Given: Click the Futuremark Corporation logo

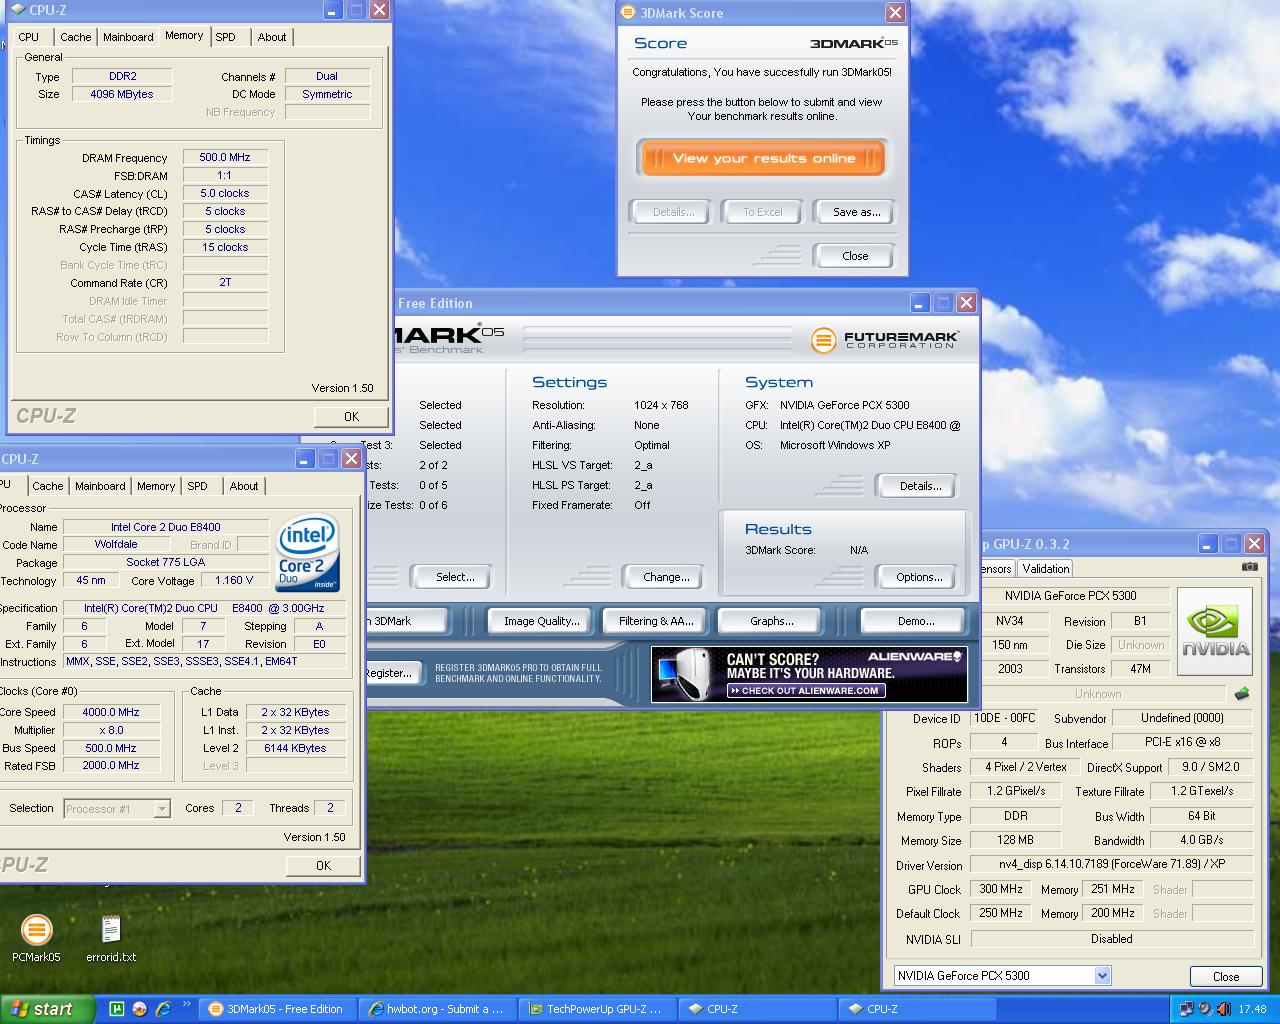Looking at the screenshot, I should point(885,340).
